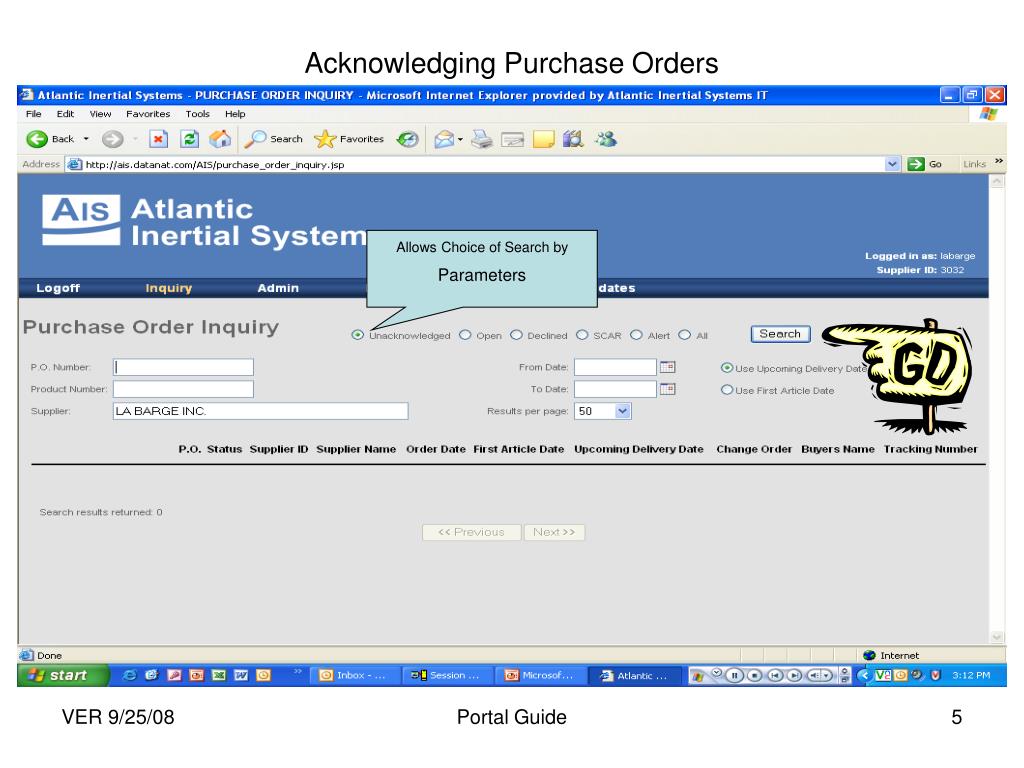The width and height of the screenshot is (1024, 768).
Task: Click the Stop loading icon
Action: coord(158,139)
